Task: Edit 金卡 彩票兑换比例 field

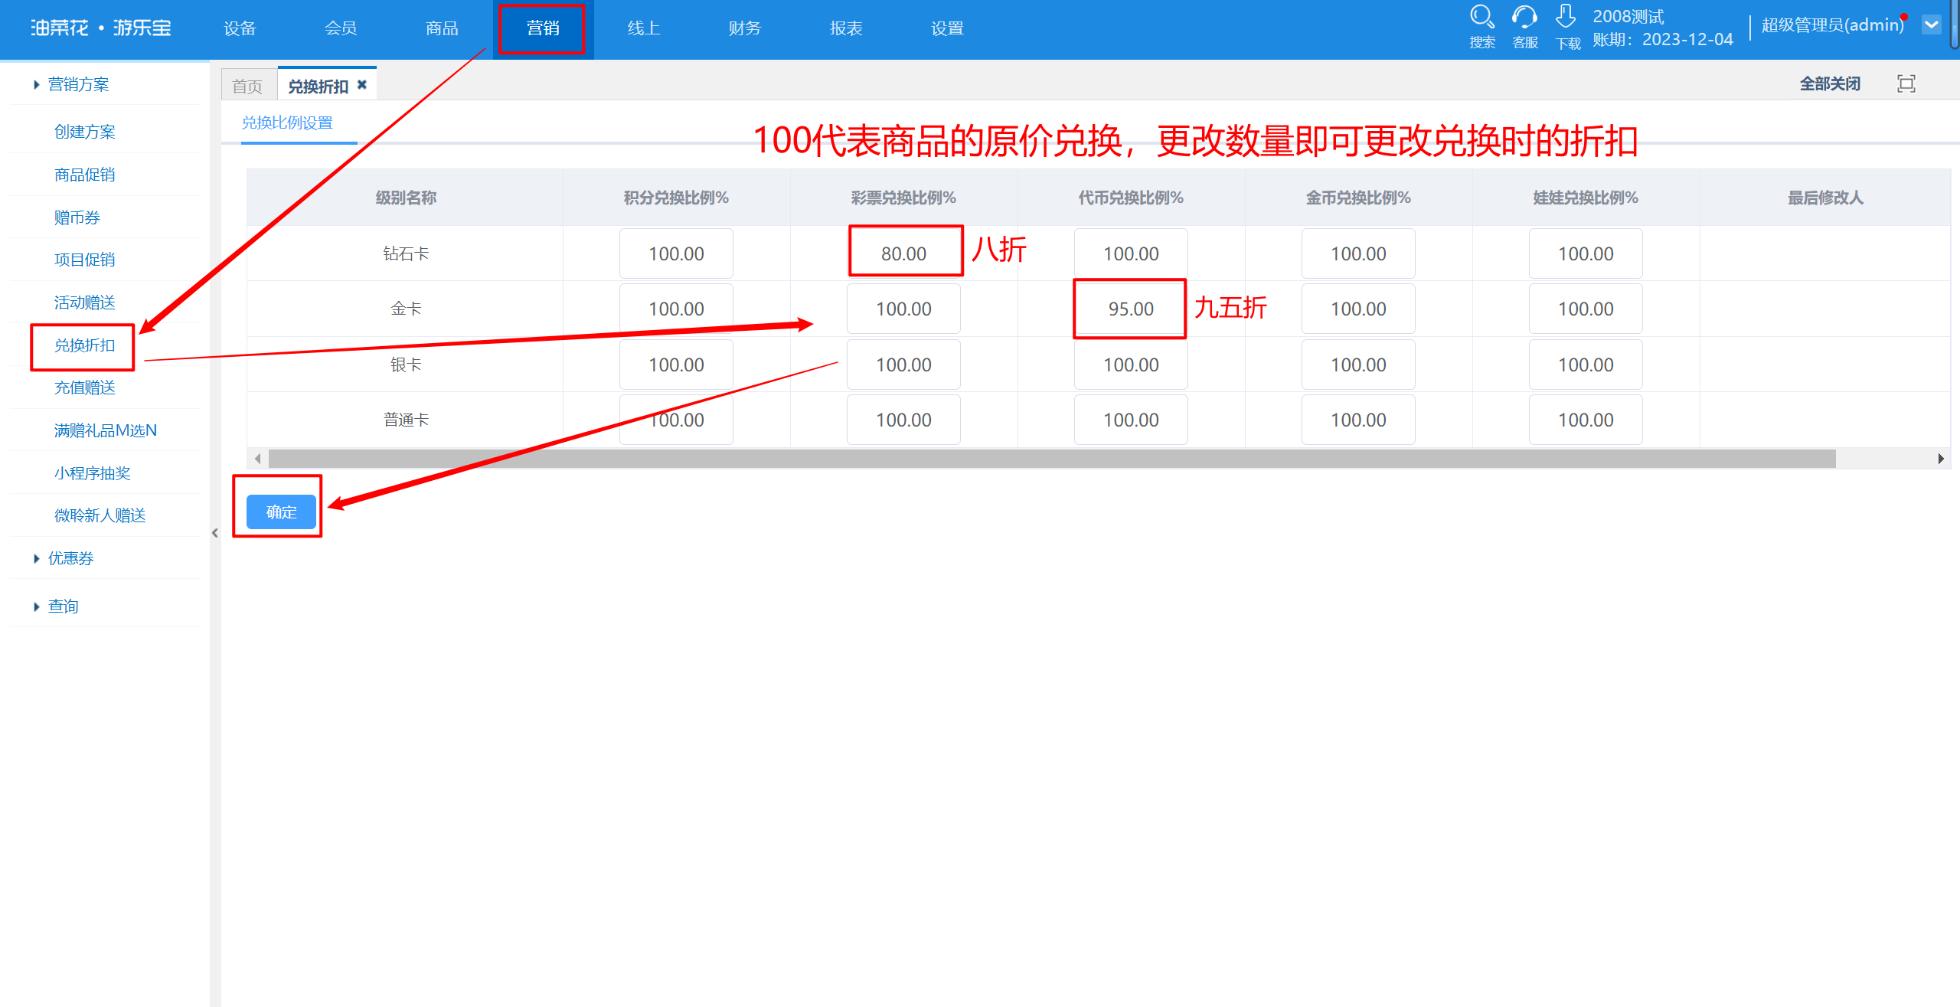Action: click(904, 309)
